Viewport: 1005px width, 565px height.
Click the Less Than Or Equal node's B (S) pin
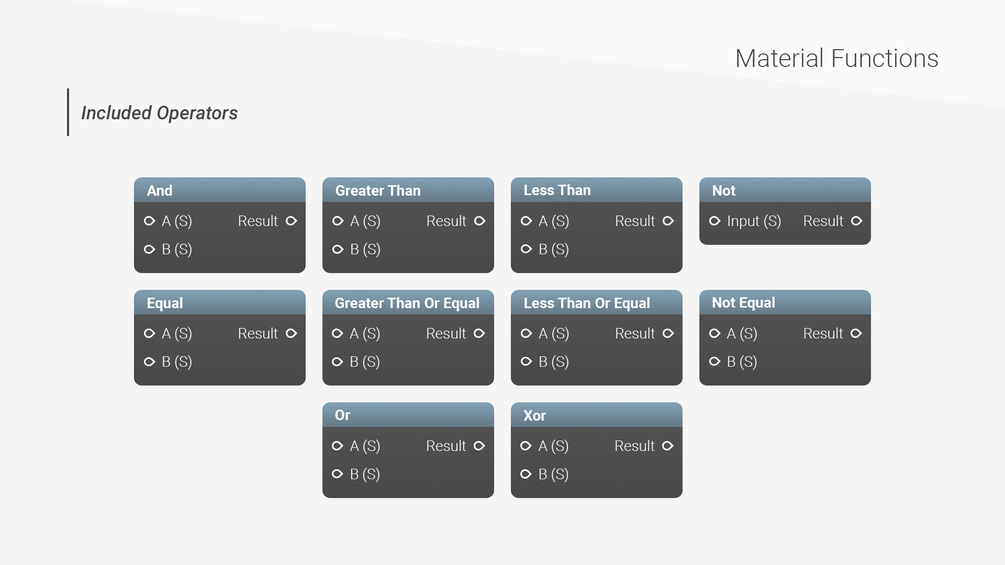[x=527, y=362]
